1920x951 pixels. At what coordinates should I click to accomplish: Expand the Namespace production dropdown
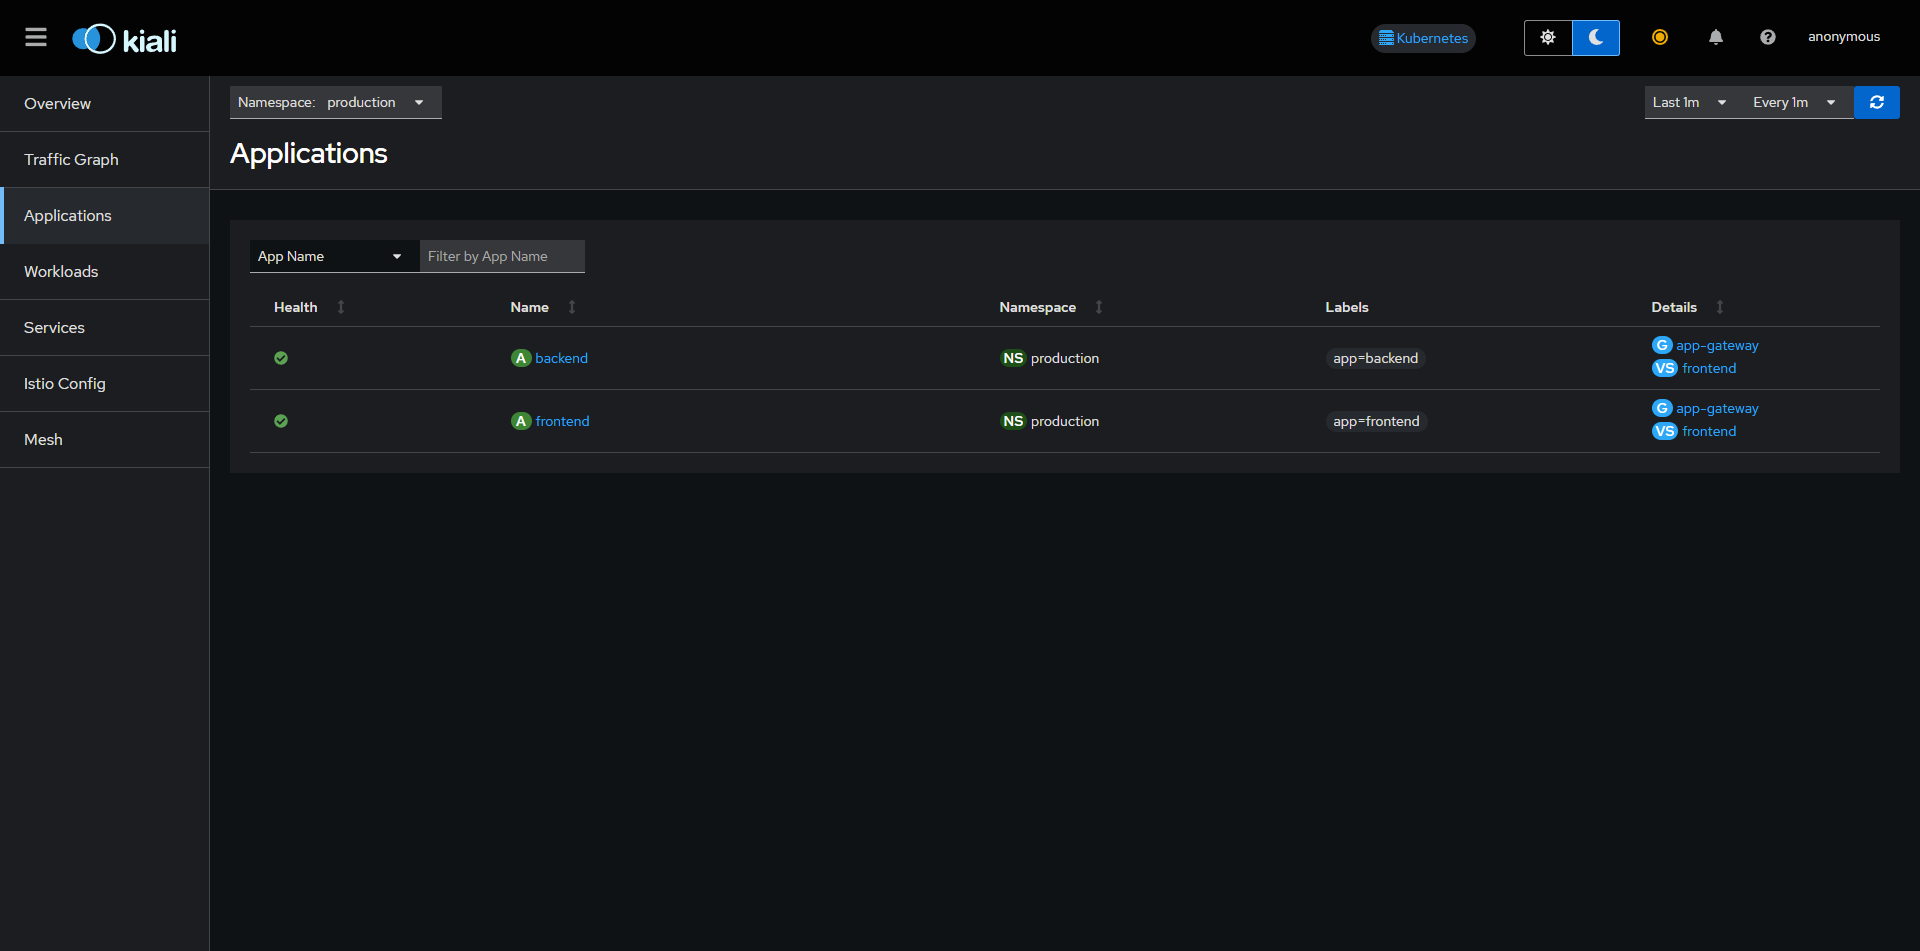tap(335, 103)
